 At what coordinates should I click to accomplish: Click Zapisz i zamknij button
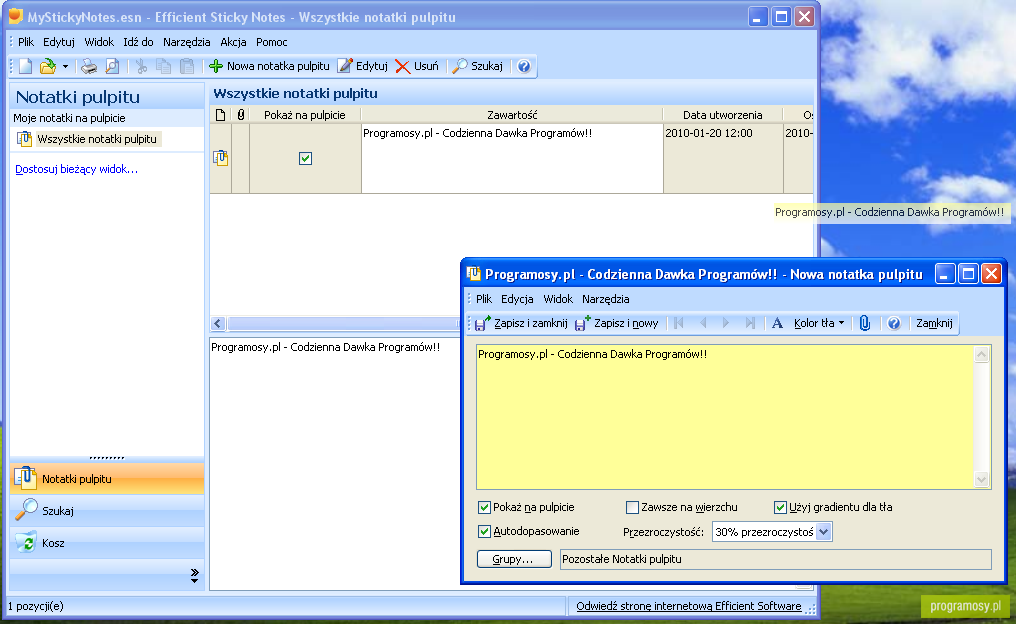point(522,323)
